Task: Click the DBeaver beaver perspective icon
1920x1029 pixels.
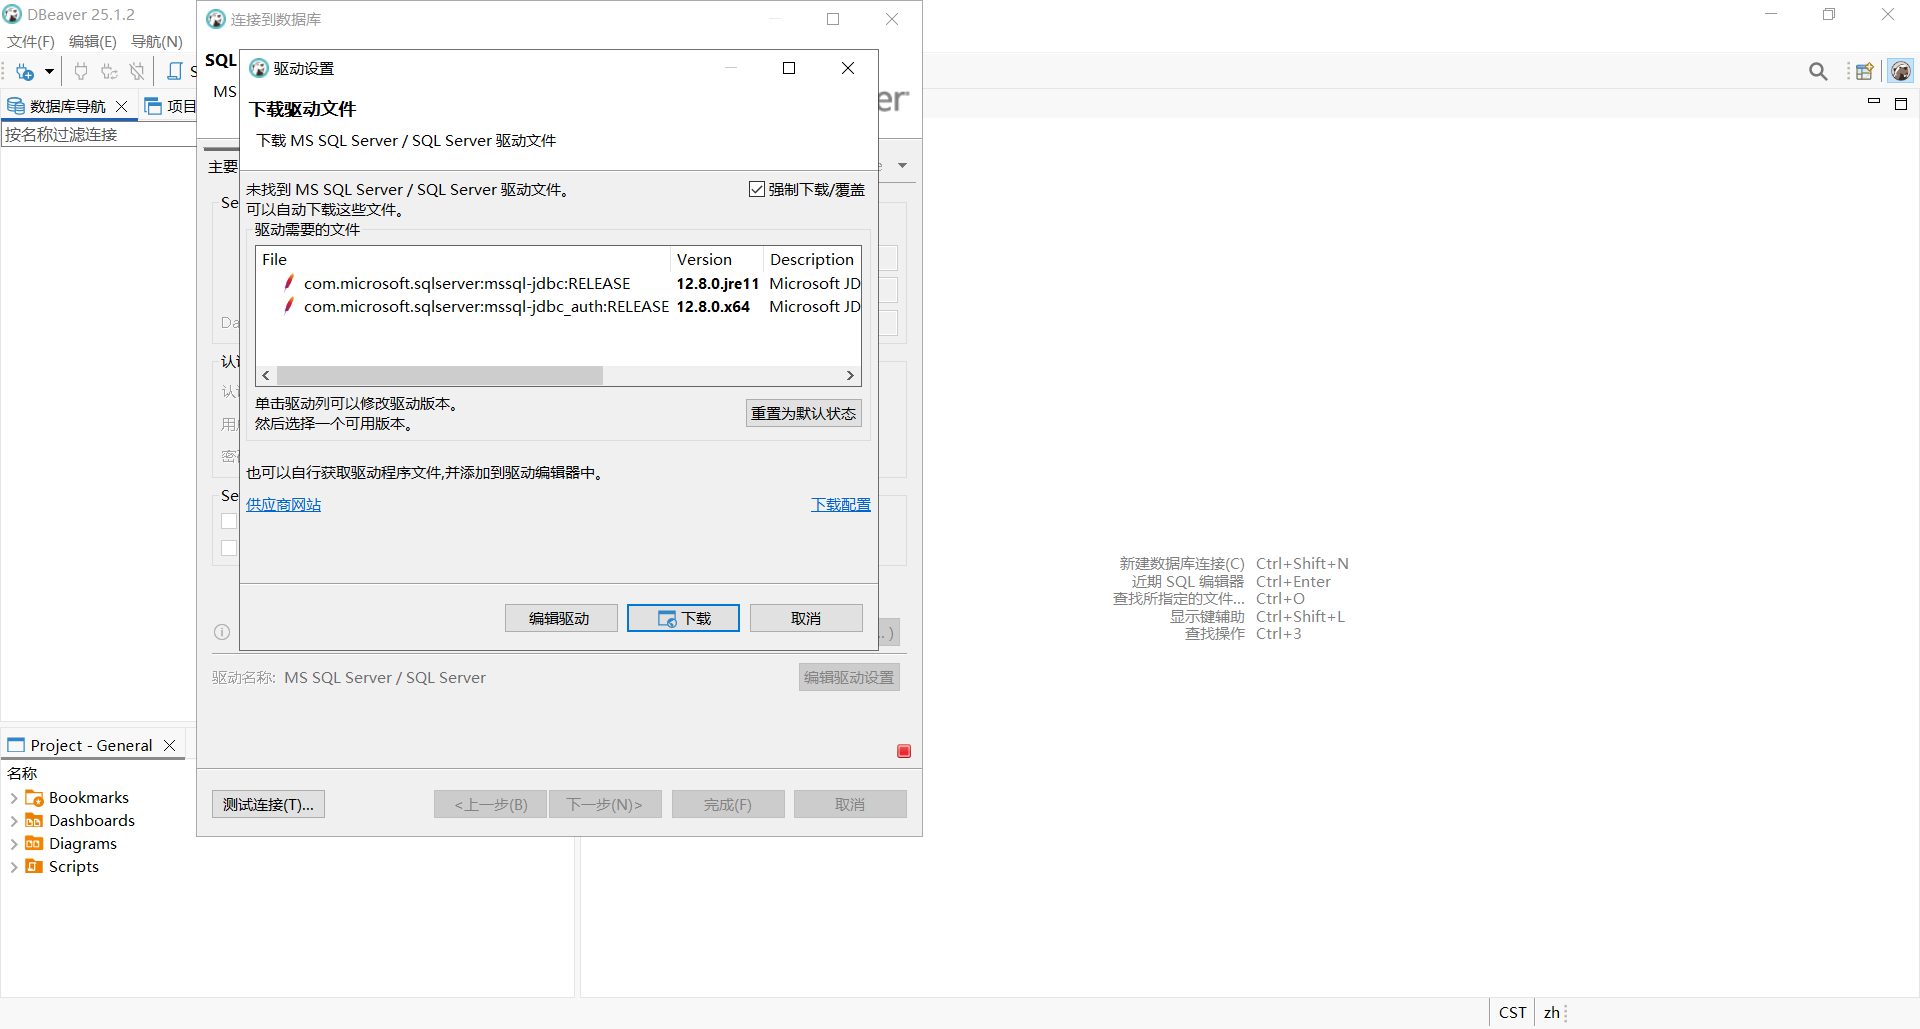Action: click(x=1901, y=72)
